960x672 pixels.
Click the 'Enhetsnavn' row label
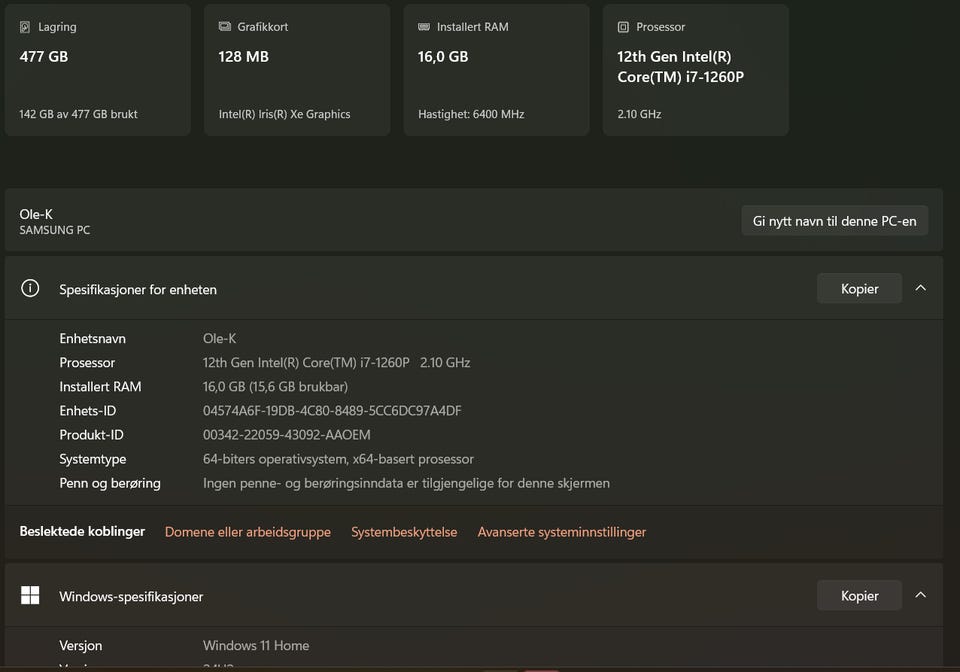(92, 338)
